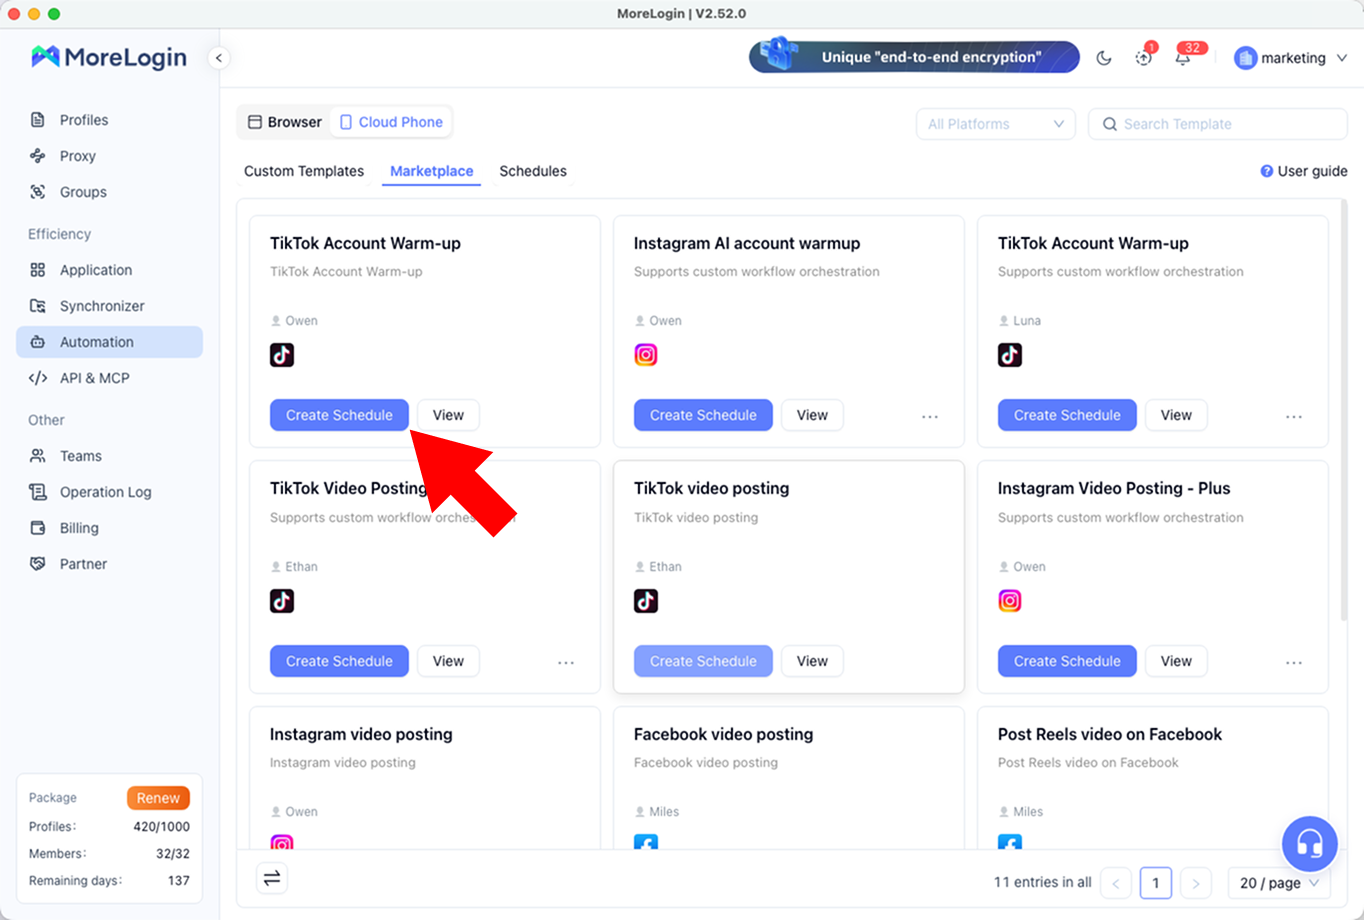Click the 11 entries in all text

tap(1042, 882)
